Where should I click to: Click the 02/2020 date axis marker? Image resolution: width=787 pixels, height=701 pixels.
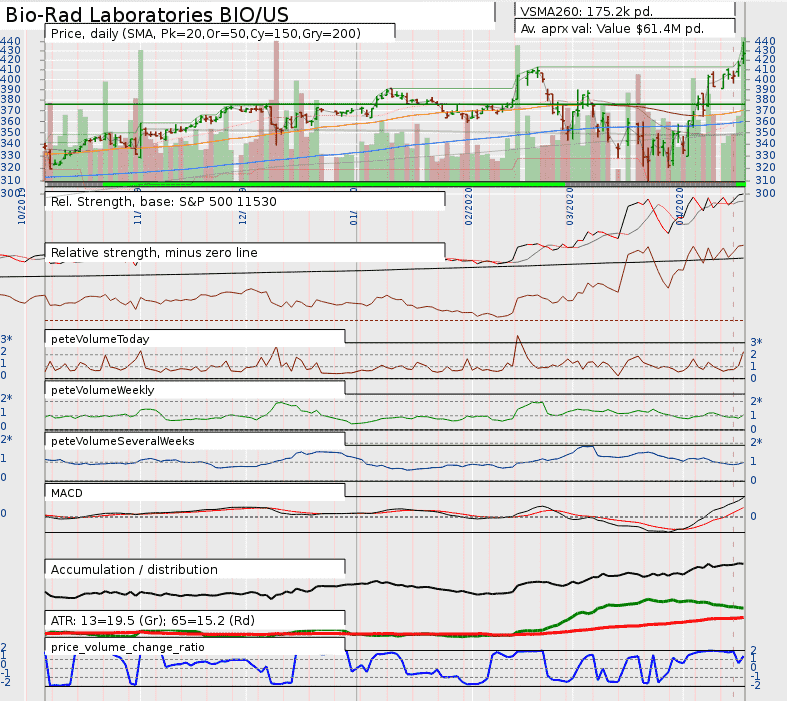[468, 206]
